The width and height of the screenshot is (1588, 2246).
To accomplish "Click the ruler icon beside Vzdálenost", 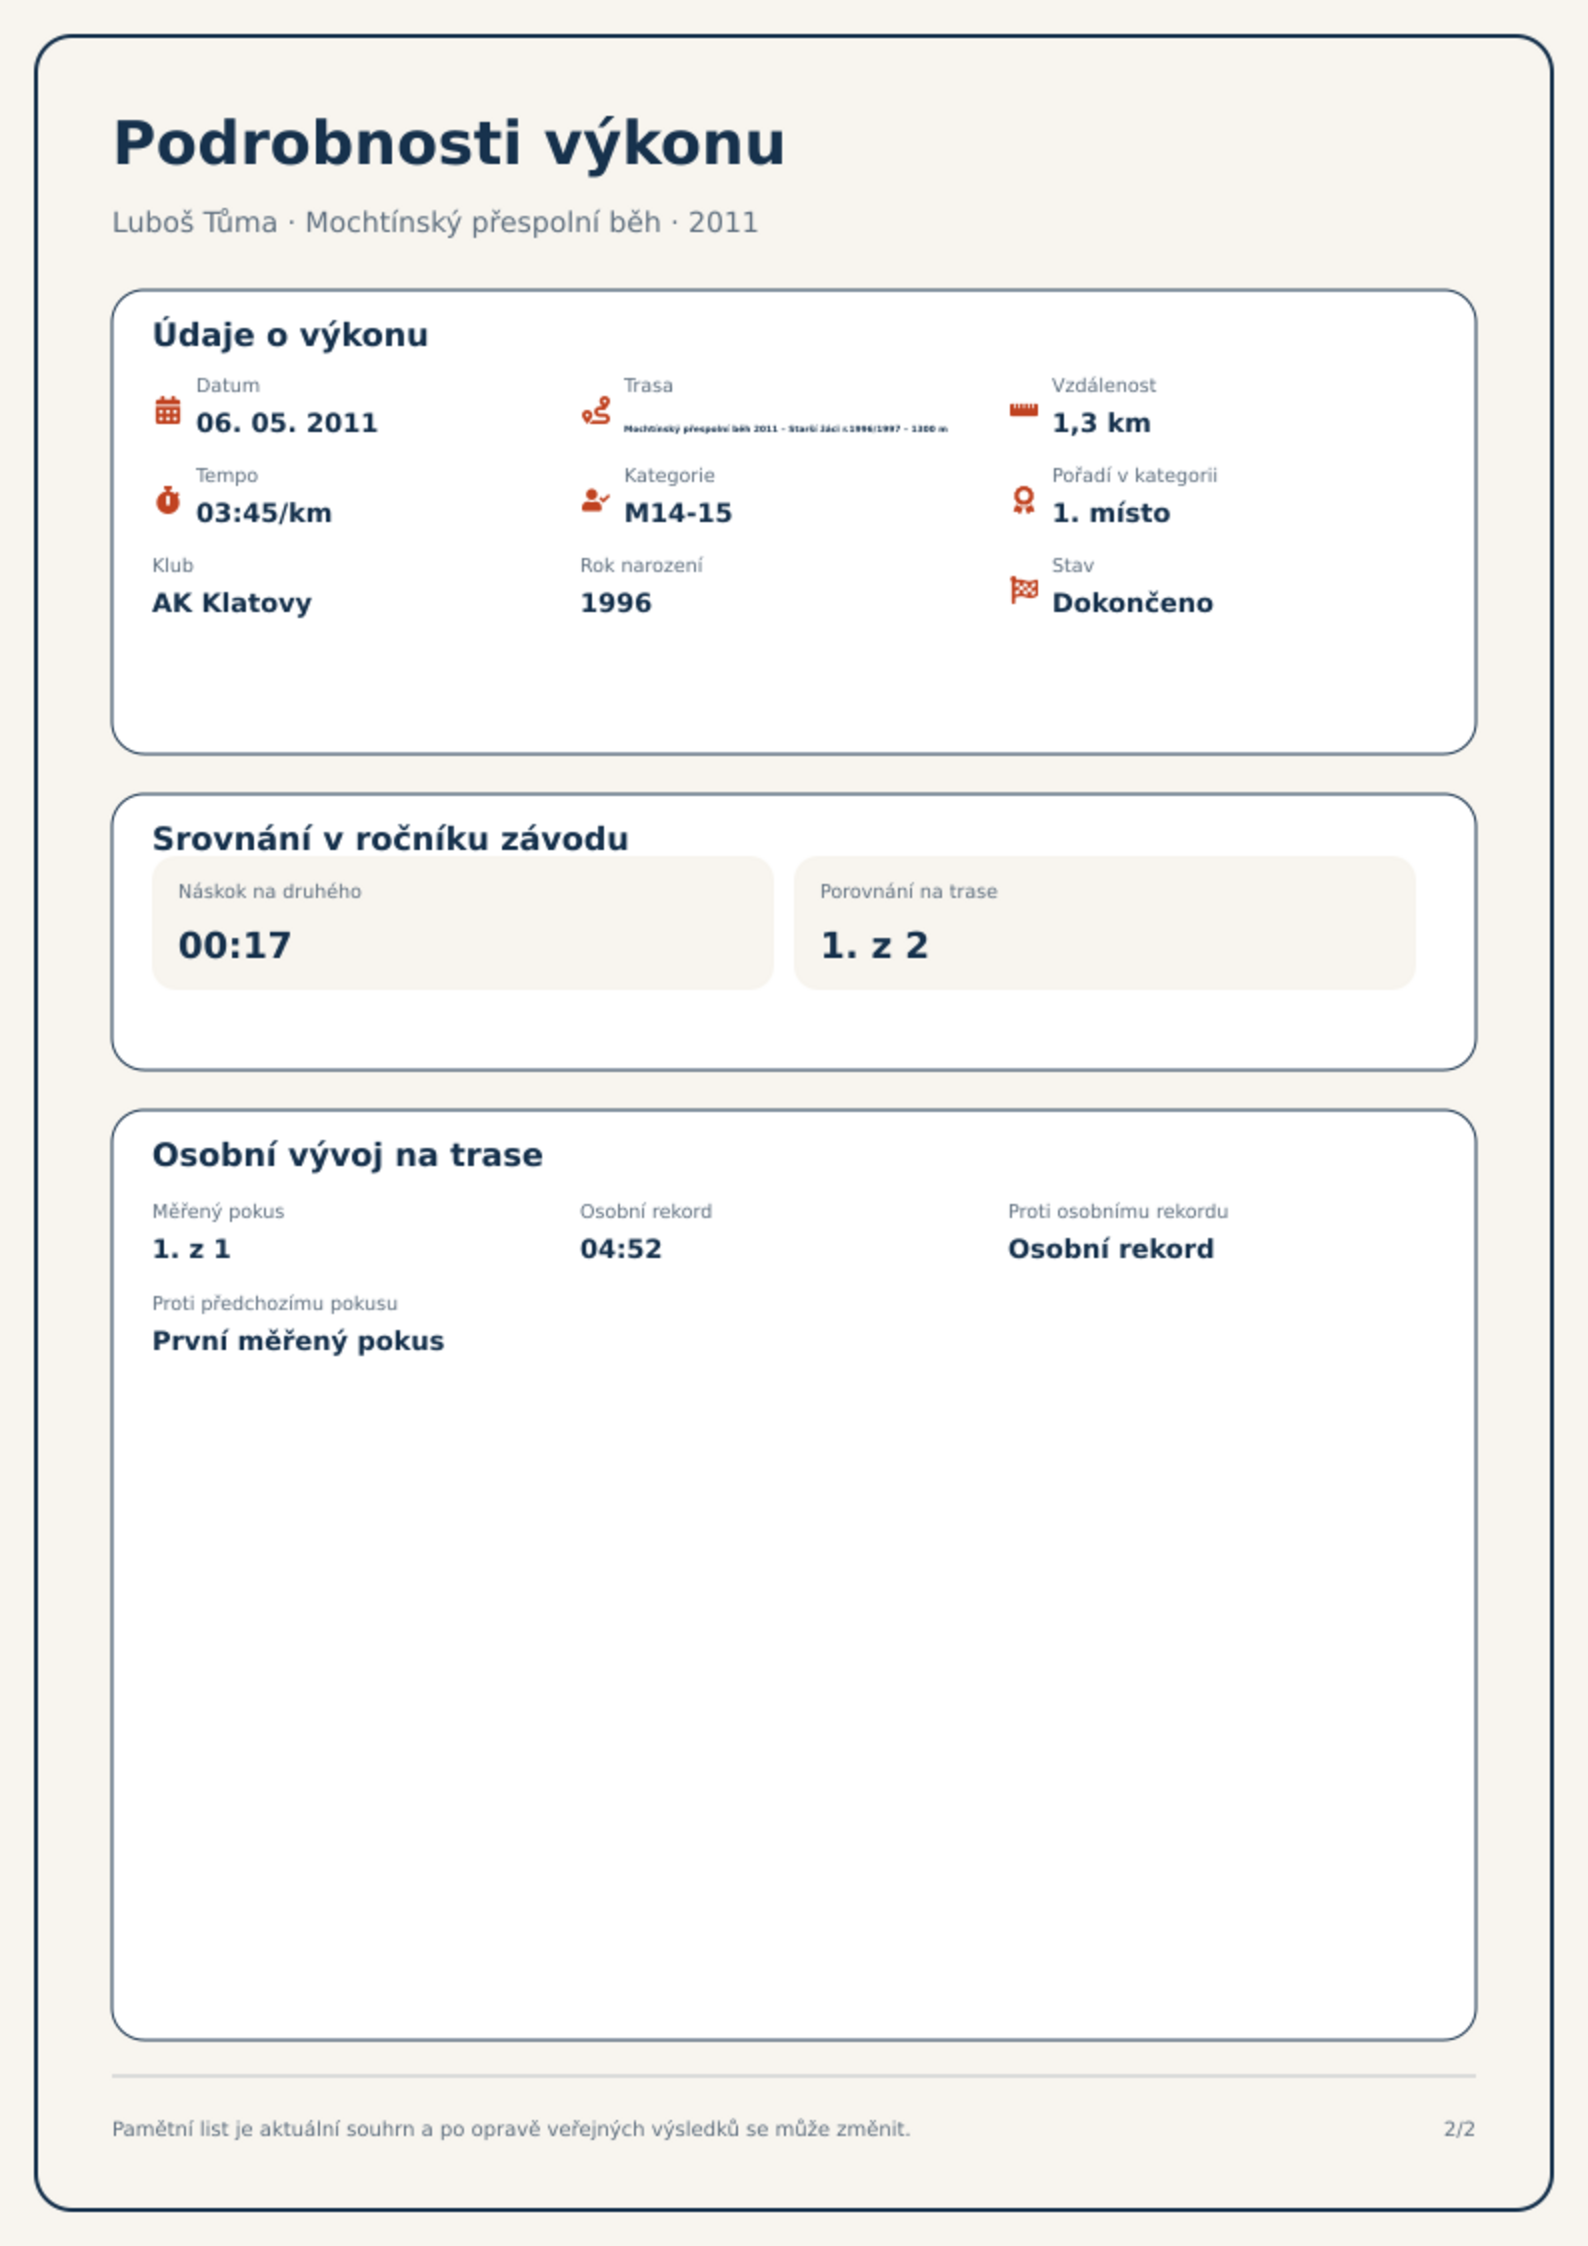I will pos(1023,410).
